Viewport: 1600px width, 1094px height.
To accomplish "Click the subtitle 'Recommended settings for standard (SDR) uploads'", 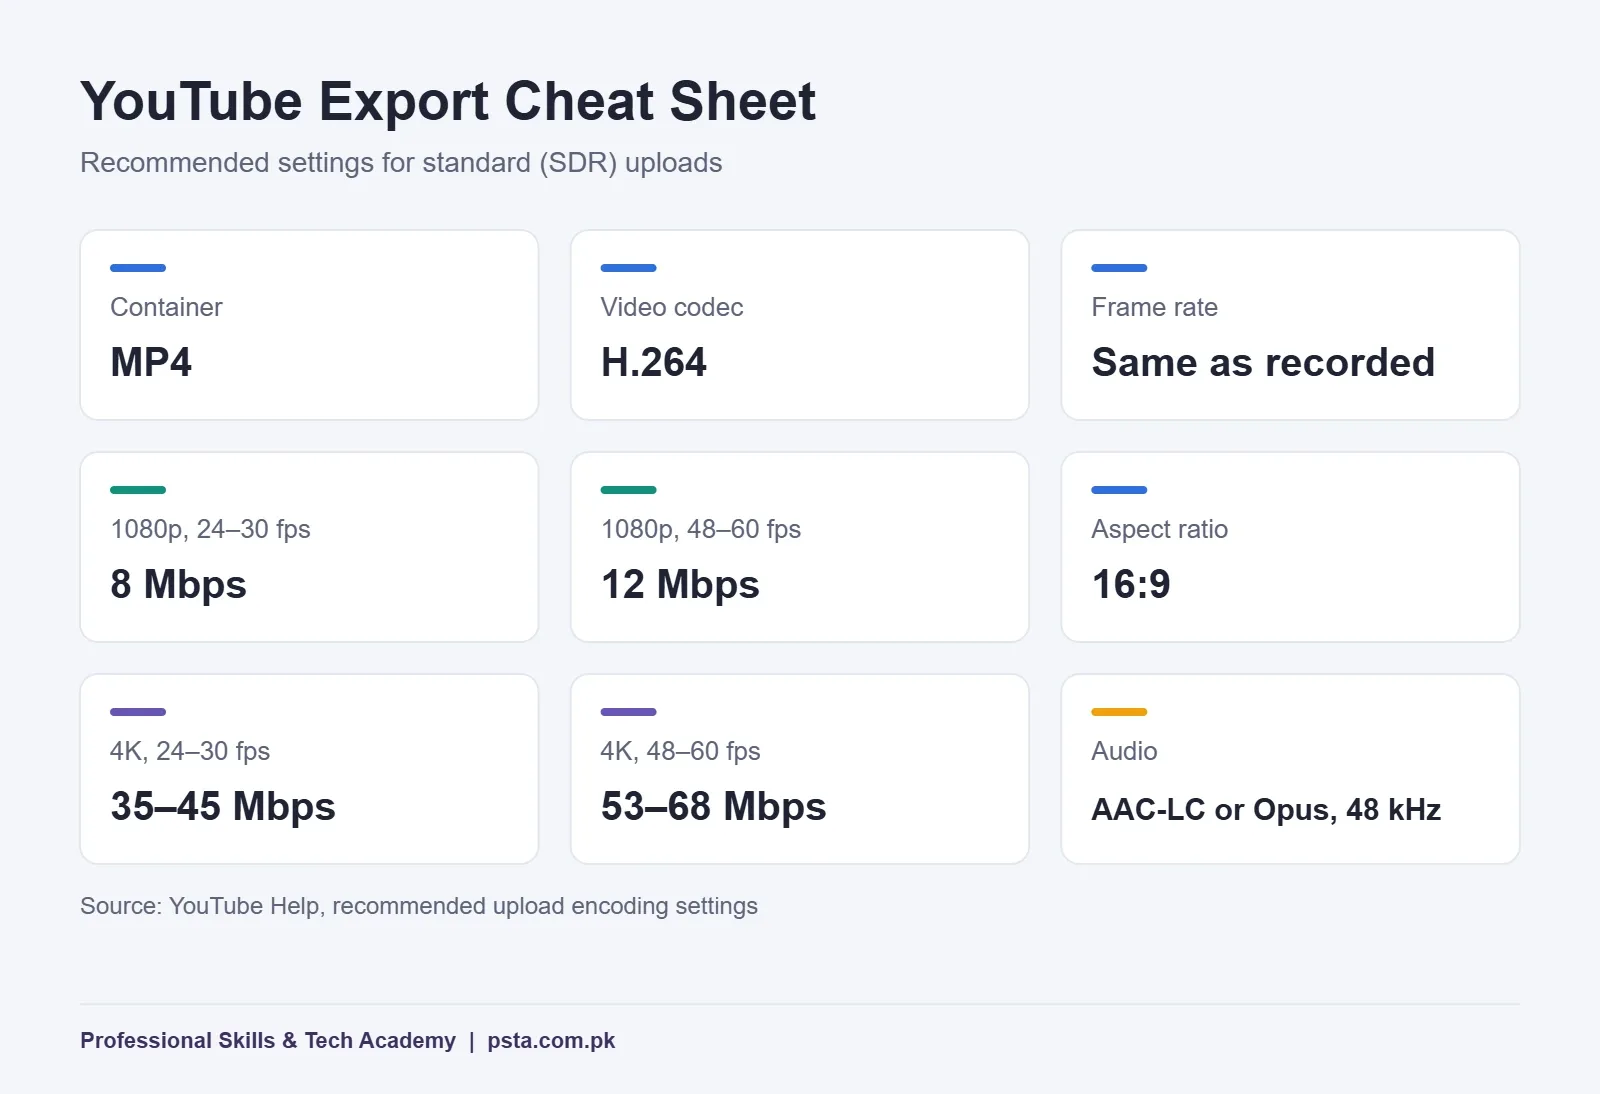I will [x=401, y=163].
